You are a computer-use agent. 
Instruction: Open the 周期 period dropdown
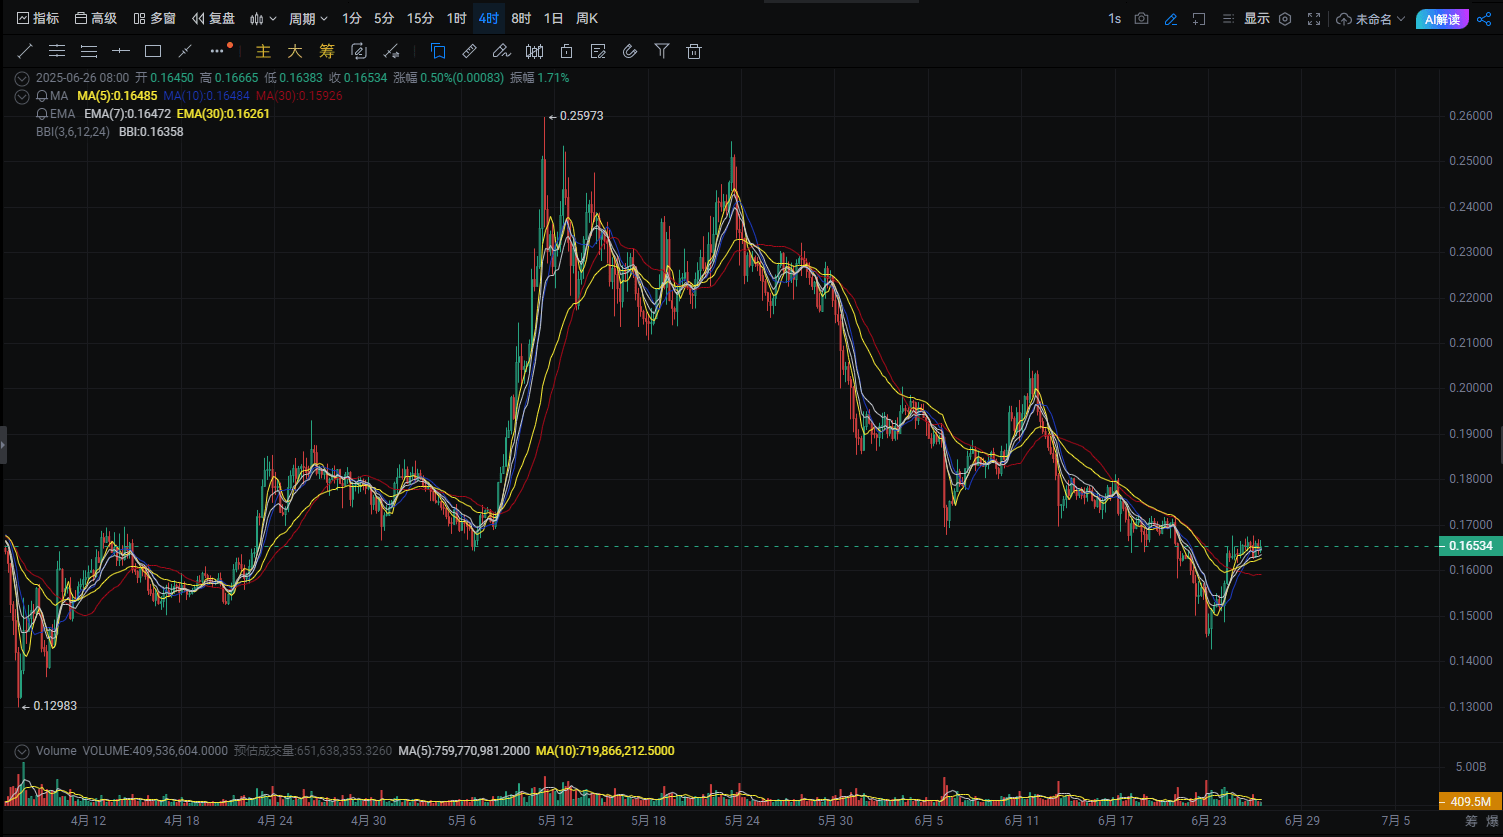coord(308,19)
